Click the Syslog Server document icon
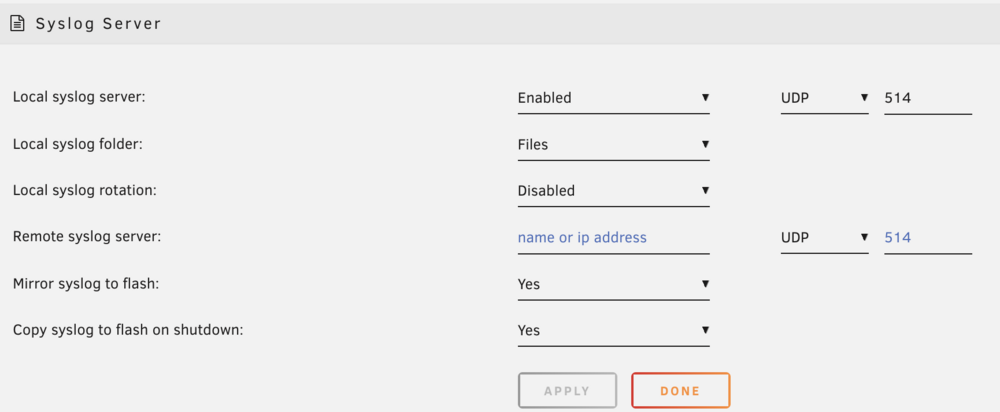This screenshot has height=412, width=1000. point(17,24)
